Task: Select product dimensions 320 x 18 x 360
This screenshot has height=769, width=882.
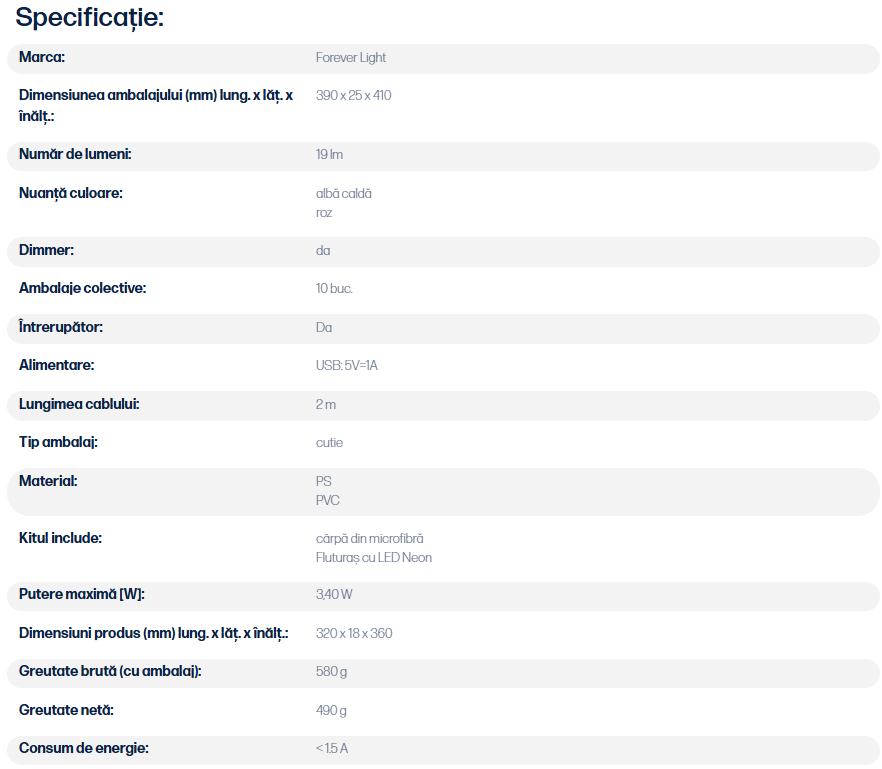Action: [354, 633]
